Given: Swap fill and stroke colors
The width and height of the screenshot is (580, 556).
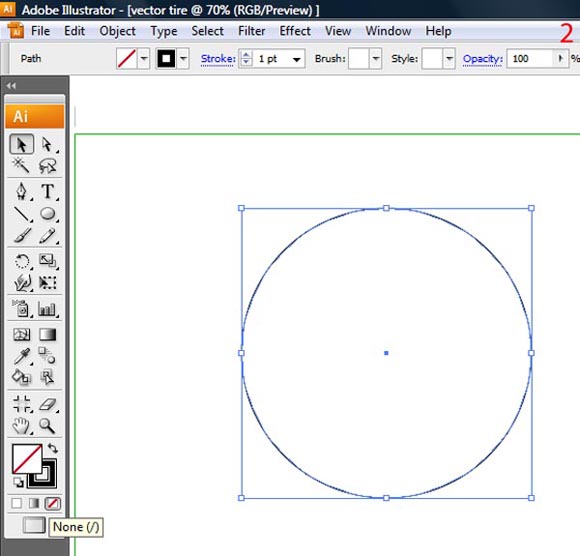Looking at the screenshot, I should (53, 448).
